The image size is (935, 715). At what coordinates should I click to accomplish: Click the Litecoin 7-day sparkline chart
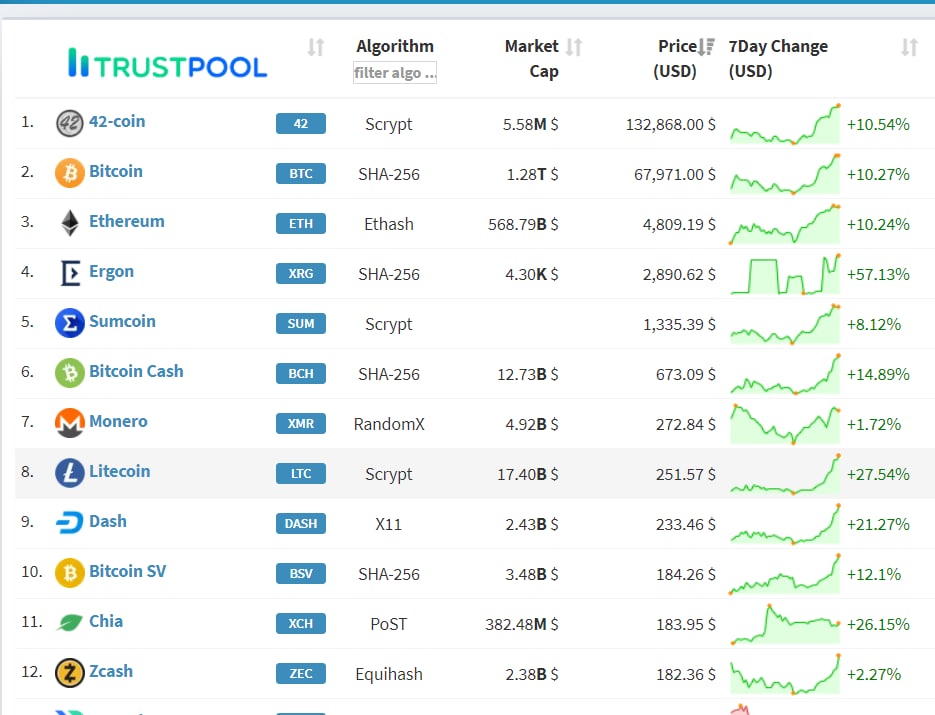(x=785, y=474)
